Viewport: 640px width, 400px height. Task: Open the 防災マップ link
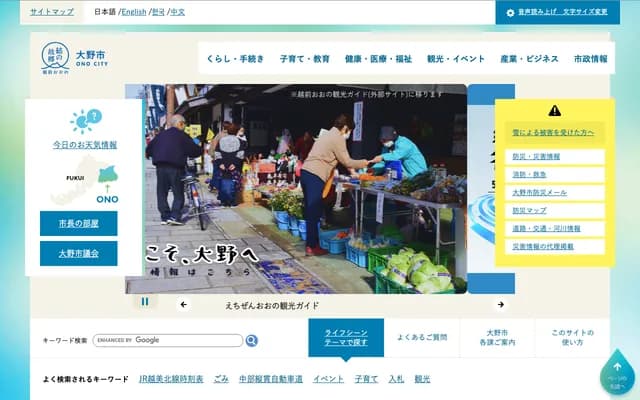tap(531, 212)
